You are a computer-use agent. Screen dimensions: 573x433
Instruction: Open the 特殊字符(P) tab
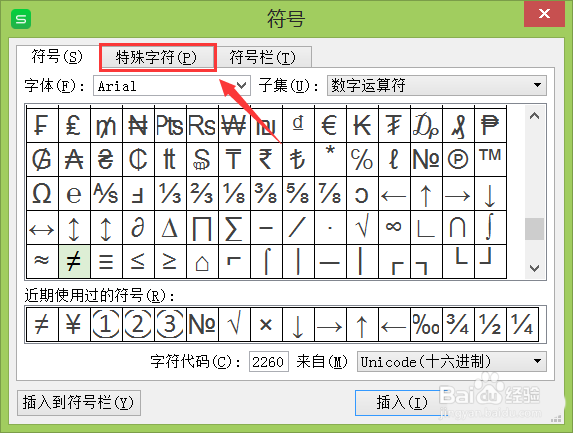click(x=157, y=57)
